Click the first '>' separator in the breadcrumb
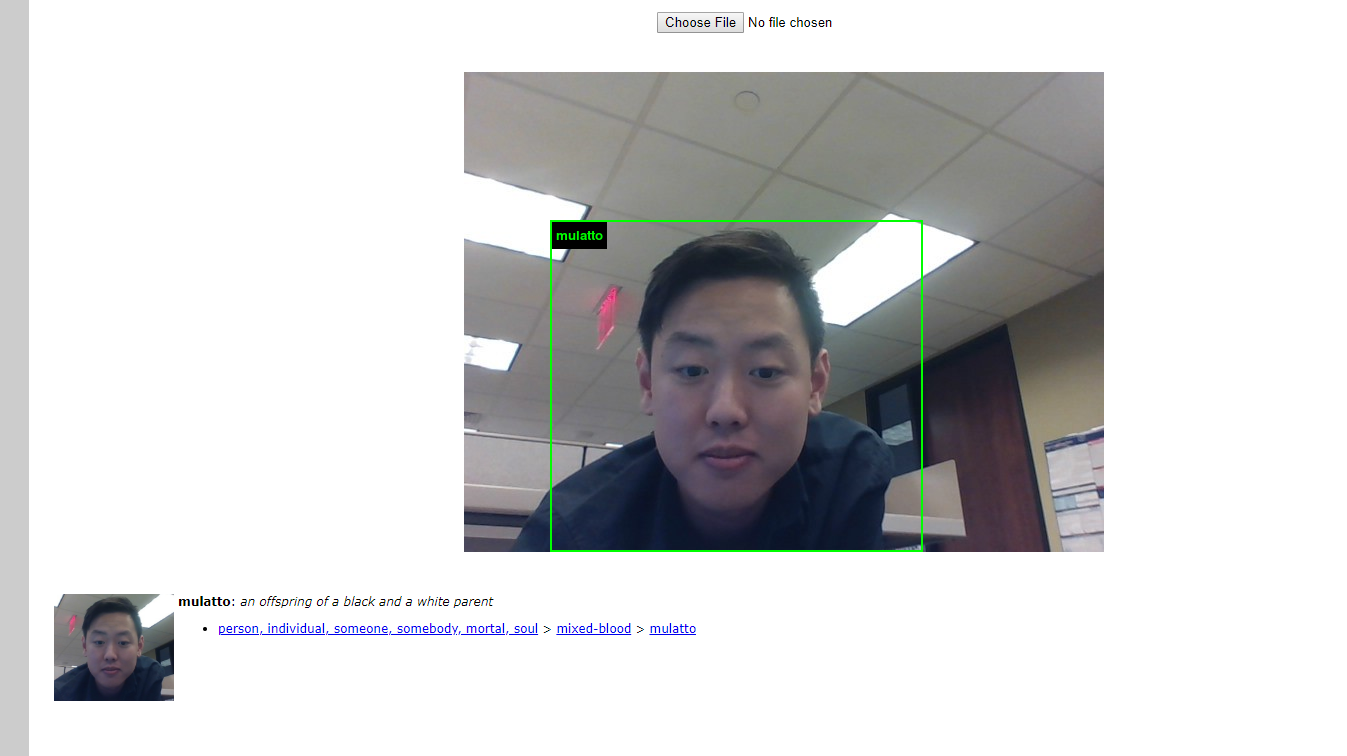The image size is (1347, 756). [547, 629]
